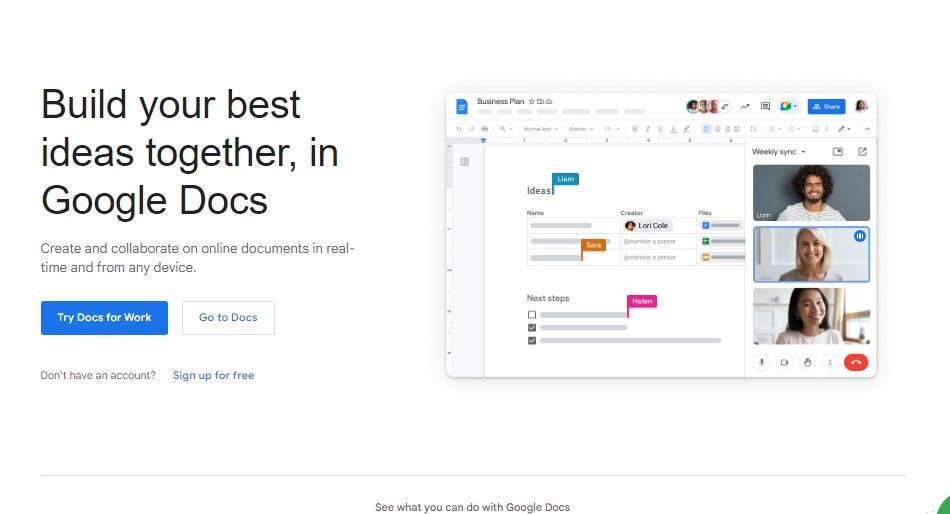Click the Ideas heading in document
This screenshot has height=514, width=950.
click(x=539, y=191)
